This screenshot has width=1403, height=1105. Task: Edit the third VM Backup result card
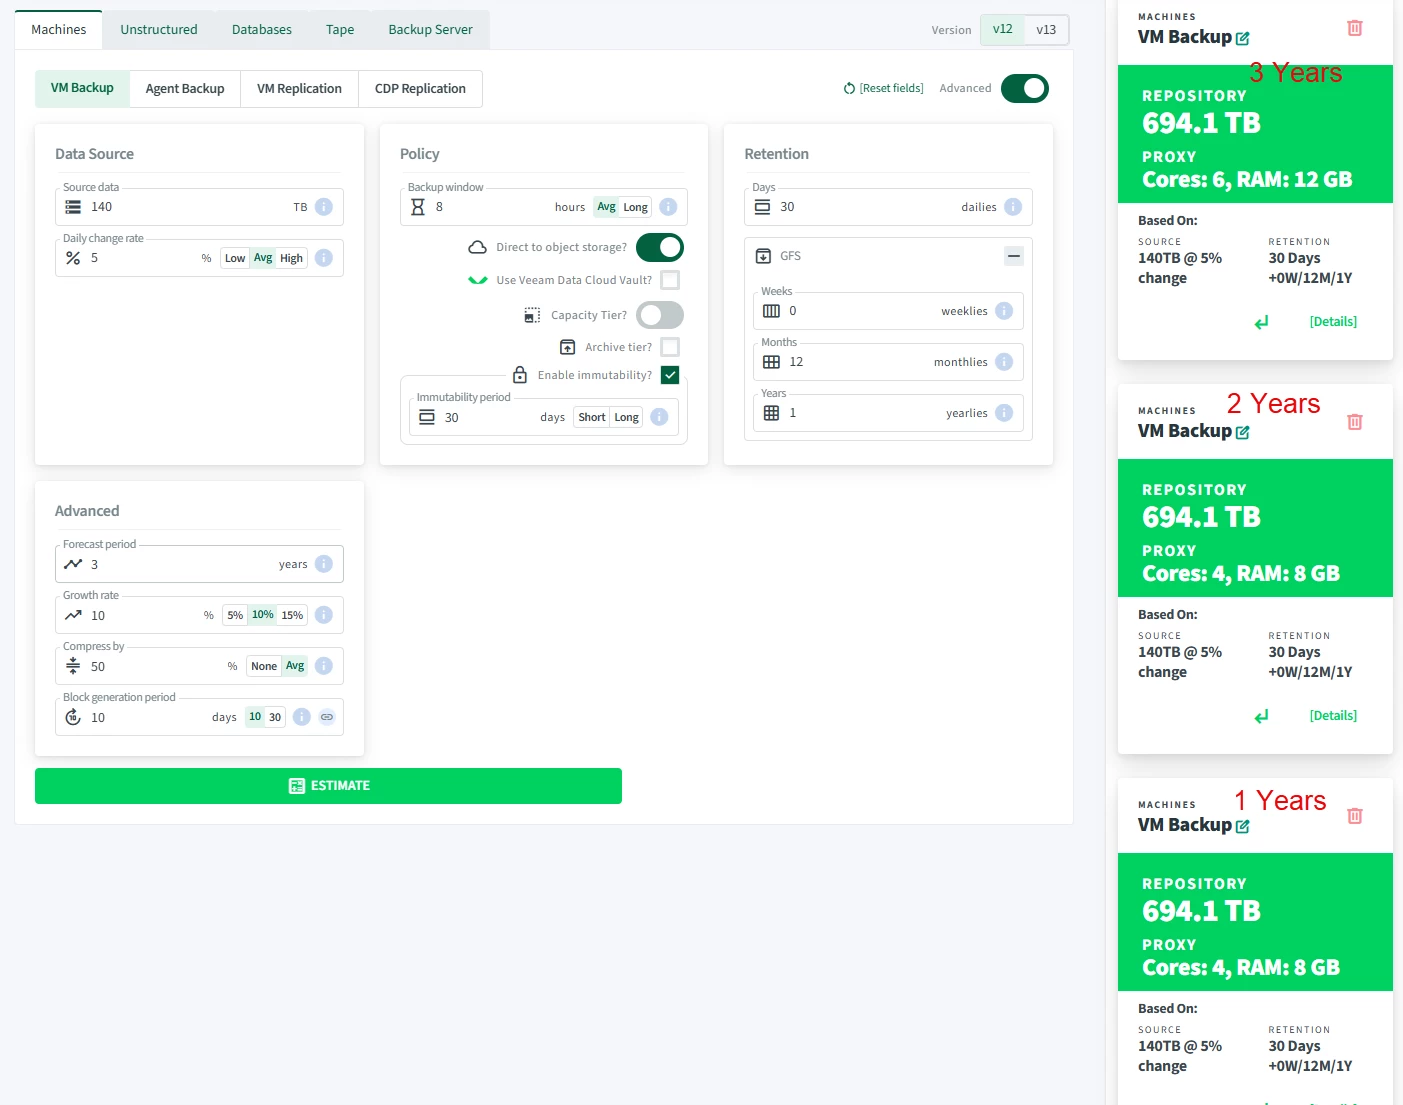click(1243, 826)
